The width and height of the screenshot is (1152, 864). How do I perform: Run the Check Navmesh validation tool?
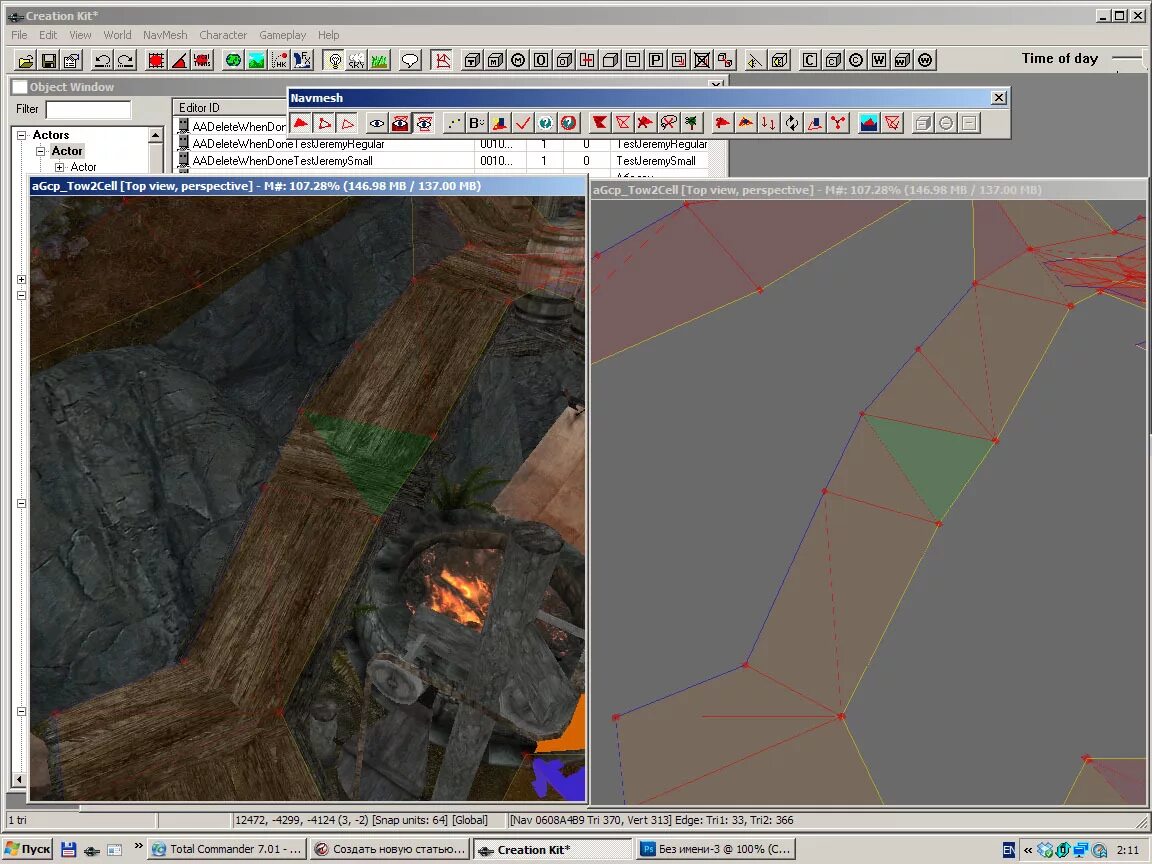(523, 123)
